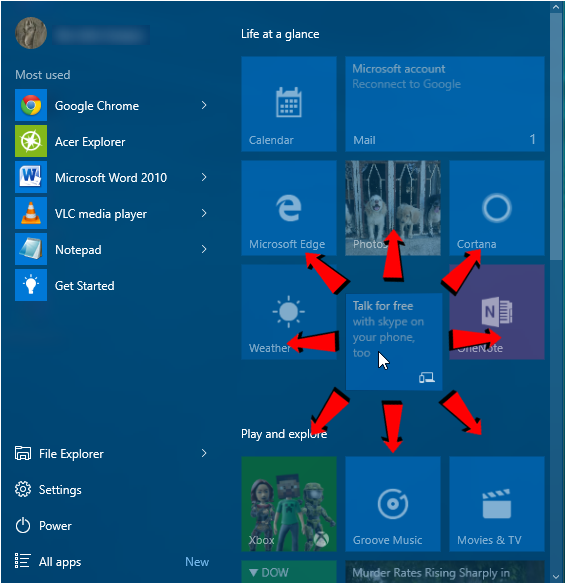Screen dimensions: 566x585
Task: Expand File Explorer submenu arrow
Action: click(204, 453)
